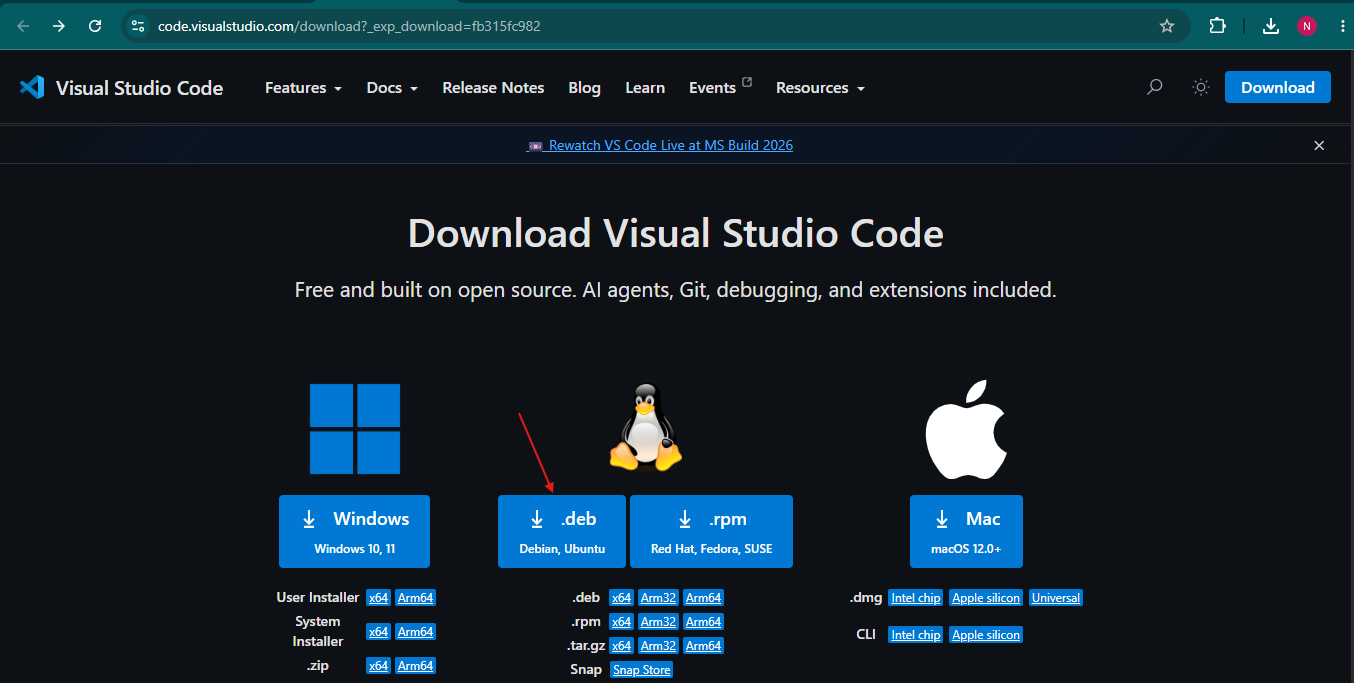This screenshot has width=1354, height=683.
Task: Select Linux .deb Arm64 link
Action: click(703, 598)
